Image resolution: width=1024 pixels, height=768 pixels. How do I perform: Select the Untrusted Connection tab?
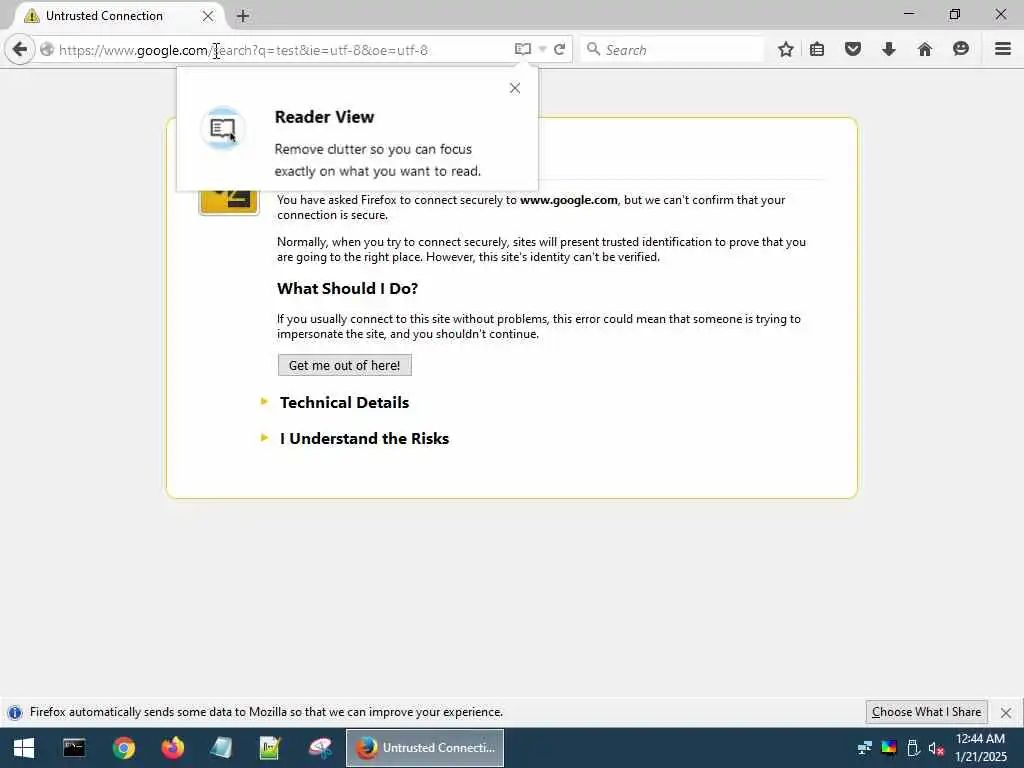(x=118, y=16)
